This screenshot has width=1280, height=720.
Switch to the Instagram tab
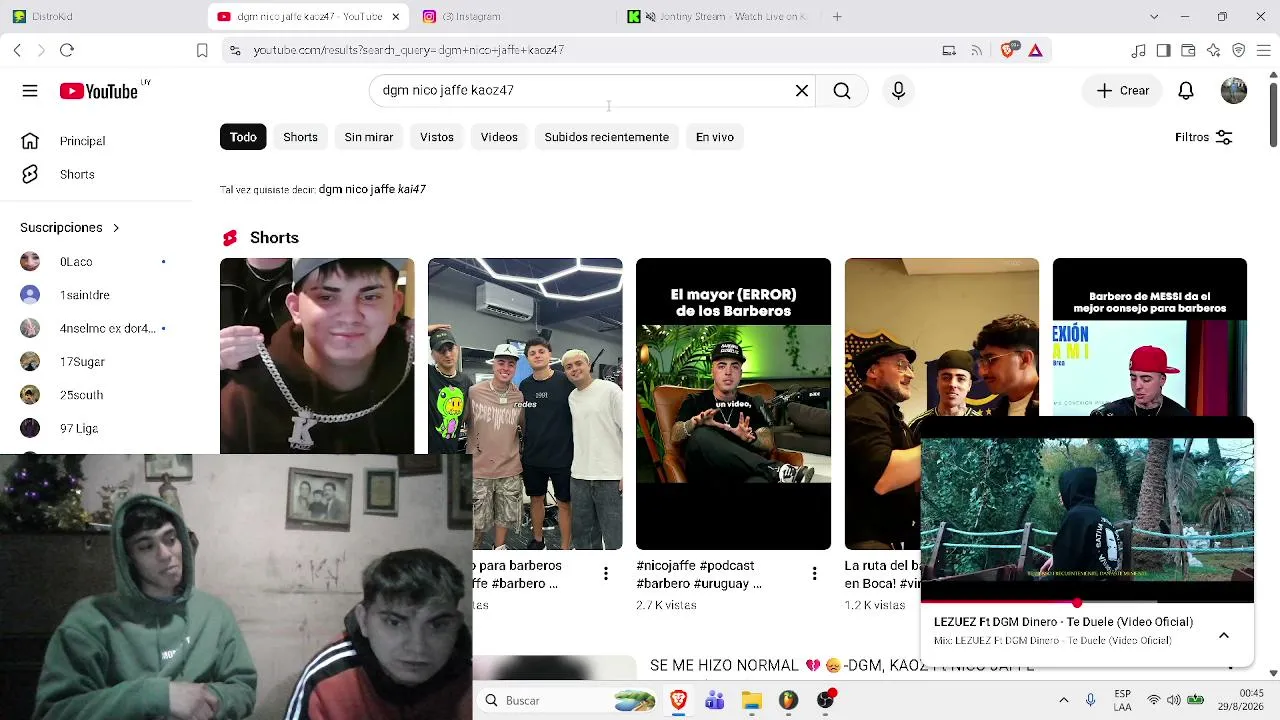point(510,16)
